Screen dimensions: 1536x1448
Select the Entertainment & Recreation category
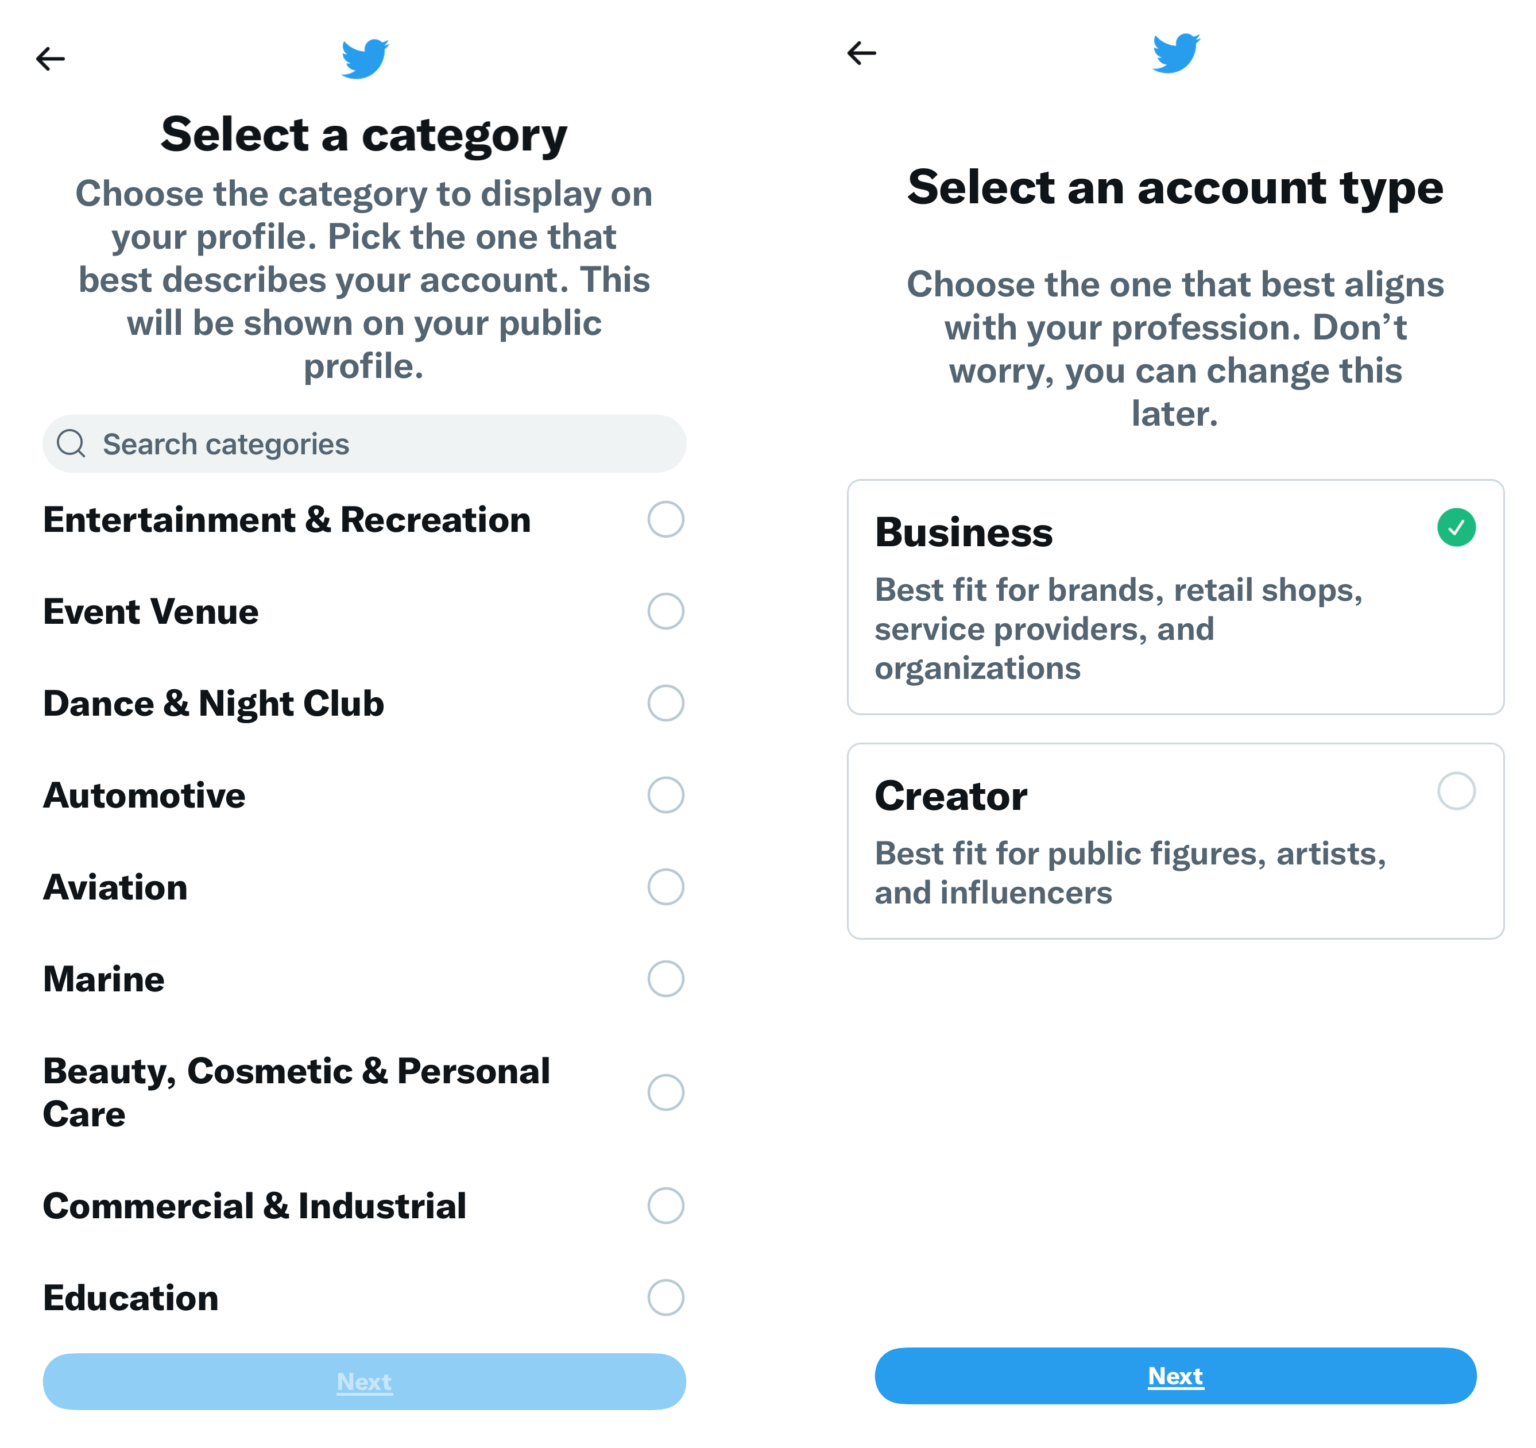tap(665, 519)
